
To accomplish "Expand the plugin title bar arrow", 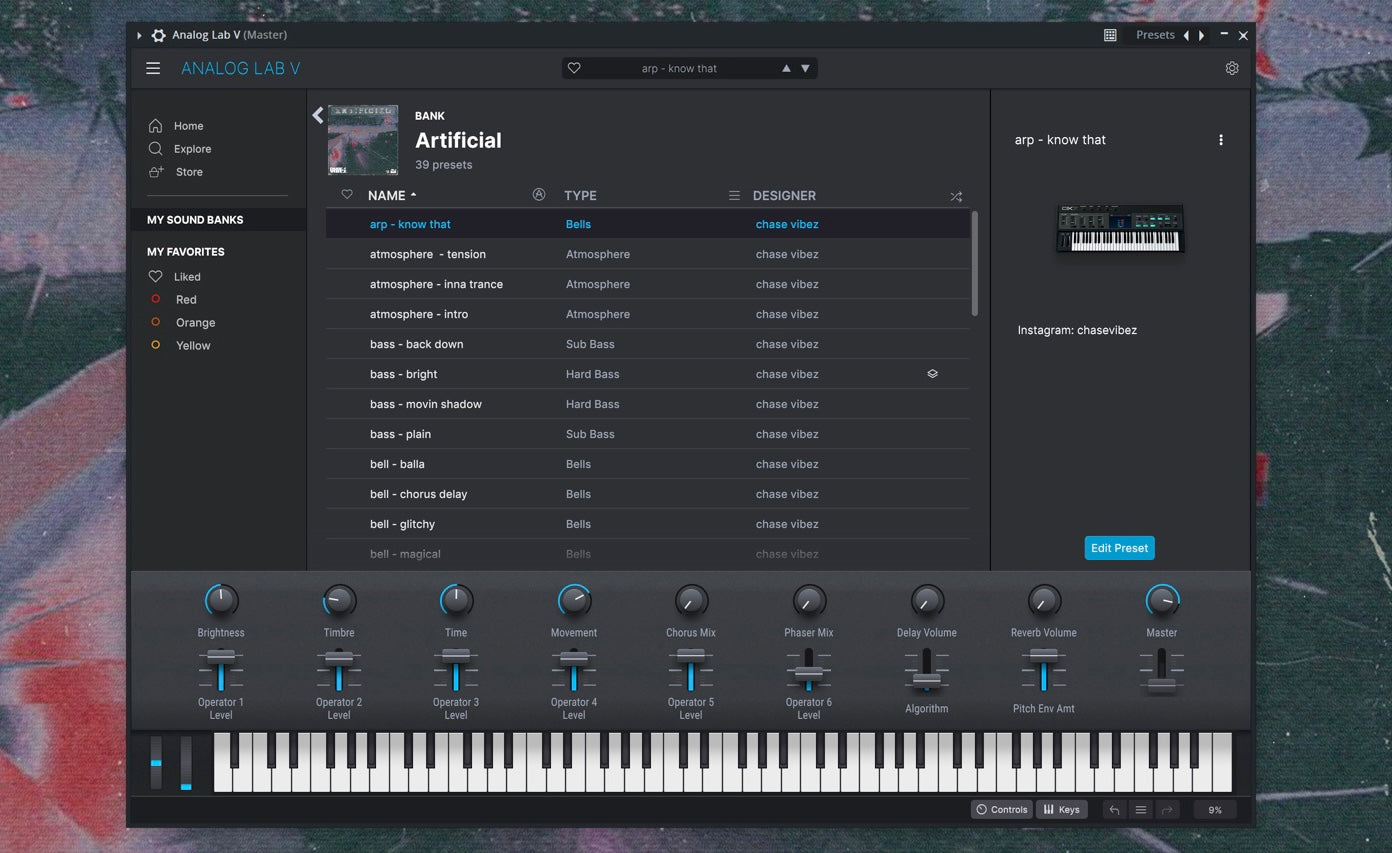I will [x=139, y=35].
